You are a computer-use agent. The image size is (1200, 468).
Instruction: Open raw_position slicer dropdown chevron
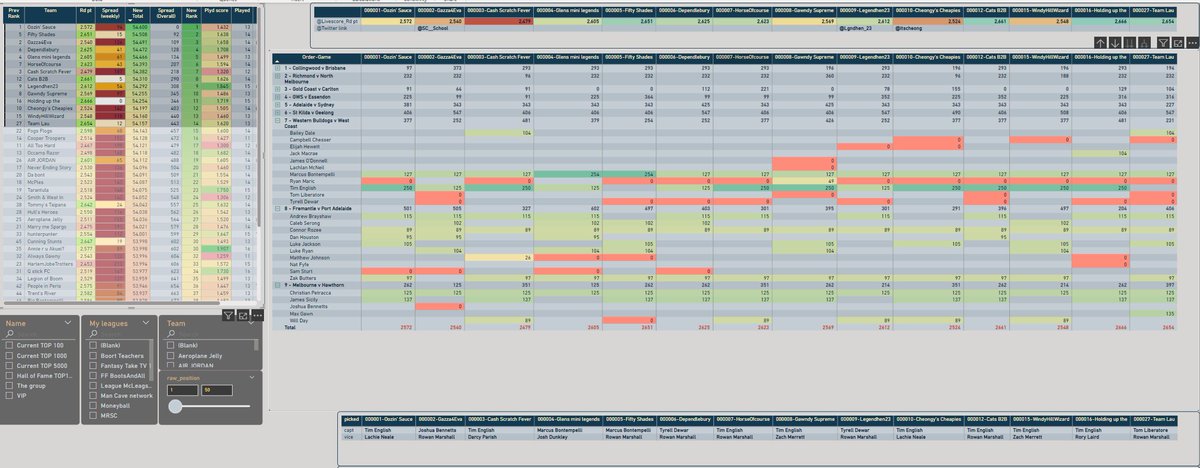[x=252, y=377]
